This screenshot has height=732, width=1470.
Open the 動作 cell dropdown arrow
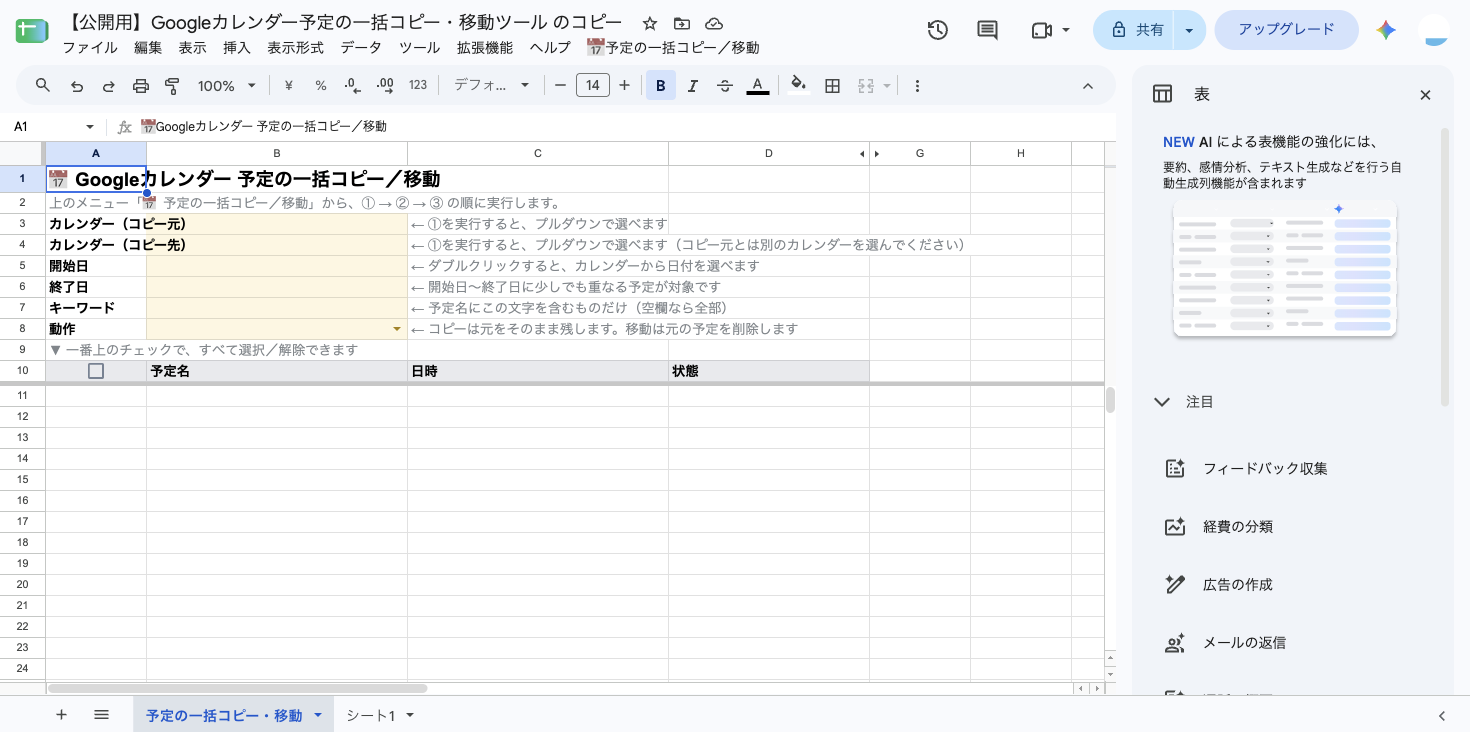pos(397,329)
